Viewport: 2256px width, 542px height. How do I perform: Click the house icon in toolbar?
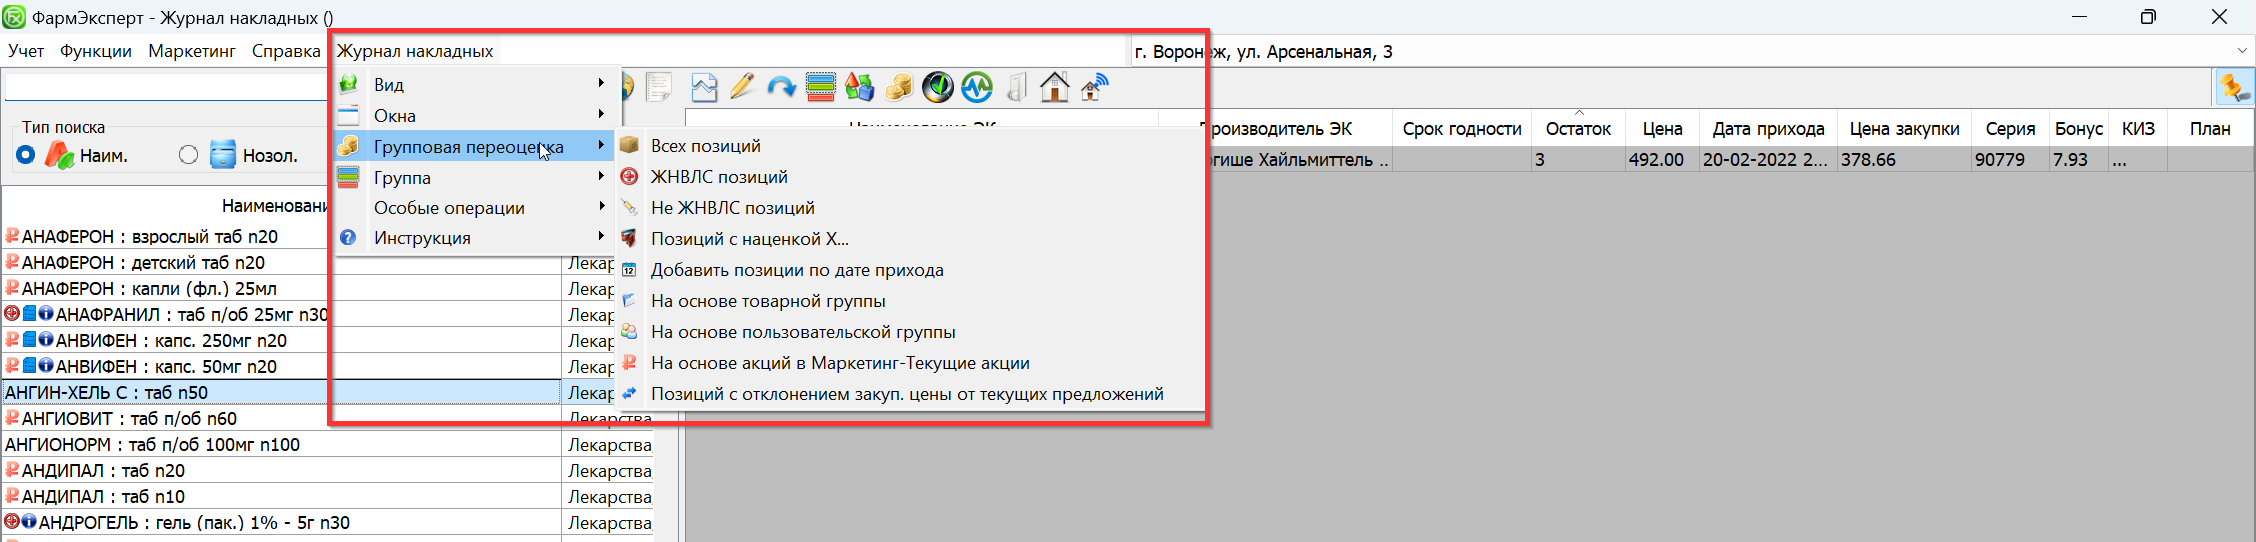click(1054, 88)
